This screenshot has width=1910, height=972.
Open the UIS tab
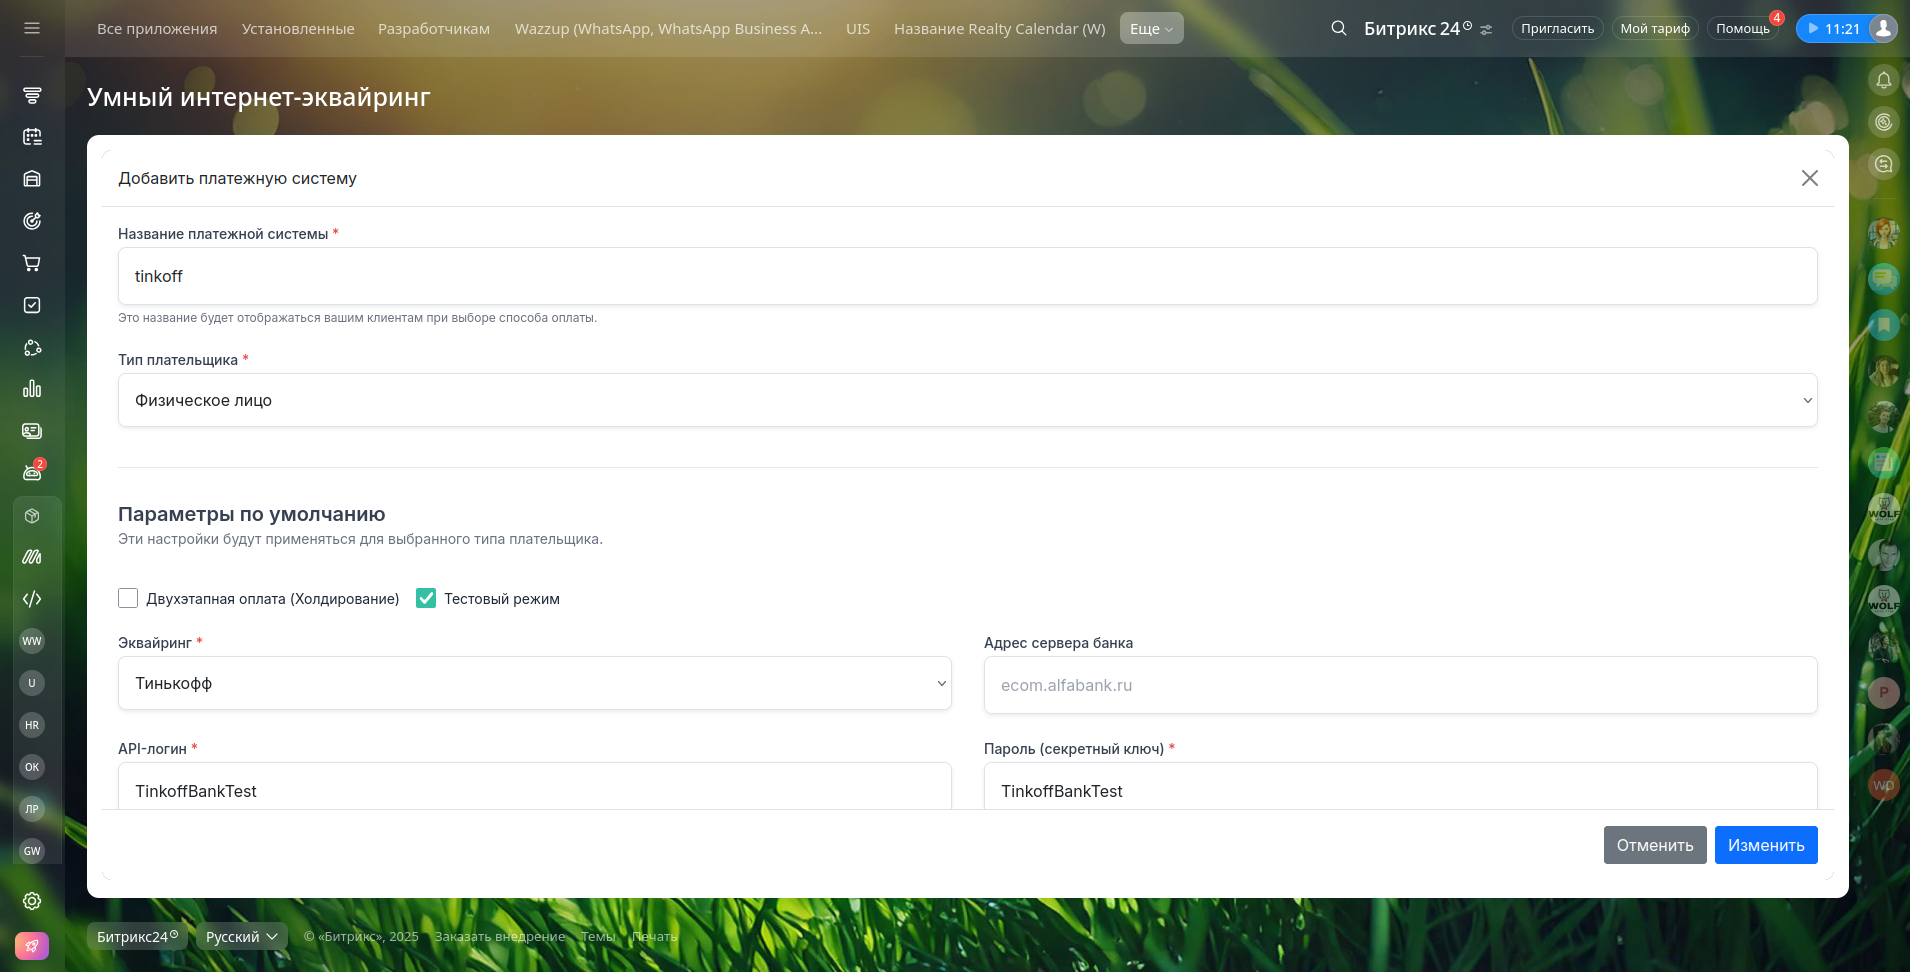[x=858, y=29]
